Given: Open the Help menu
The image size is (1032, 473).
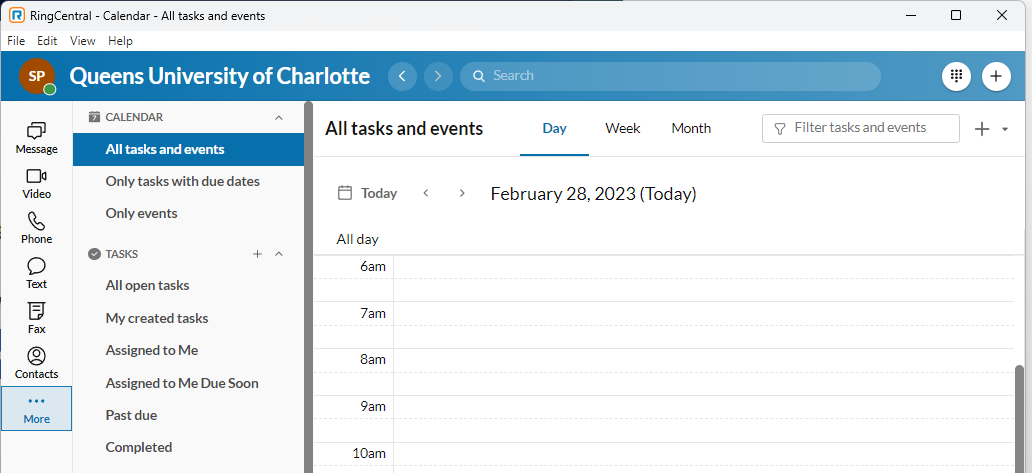Looking at the screenshot, I should (x=120, y=41).
